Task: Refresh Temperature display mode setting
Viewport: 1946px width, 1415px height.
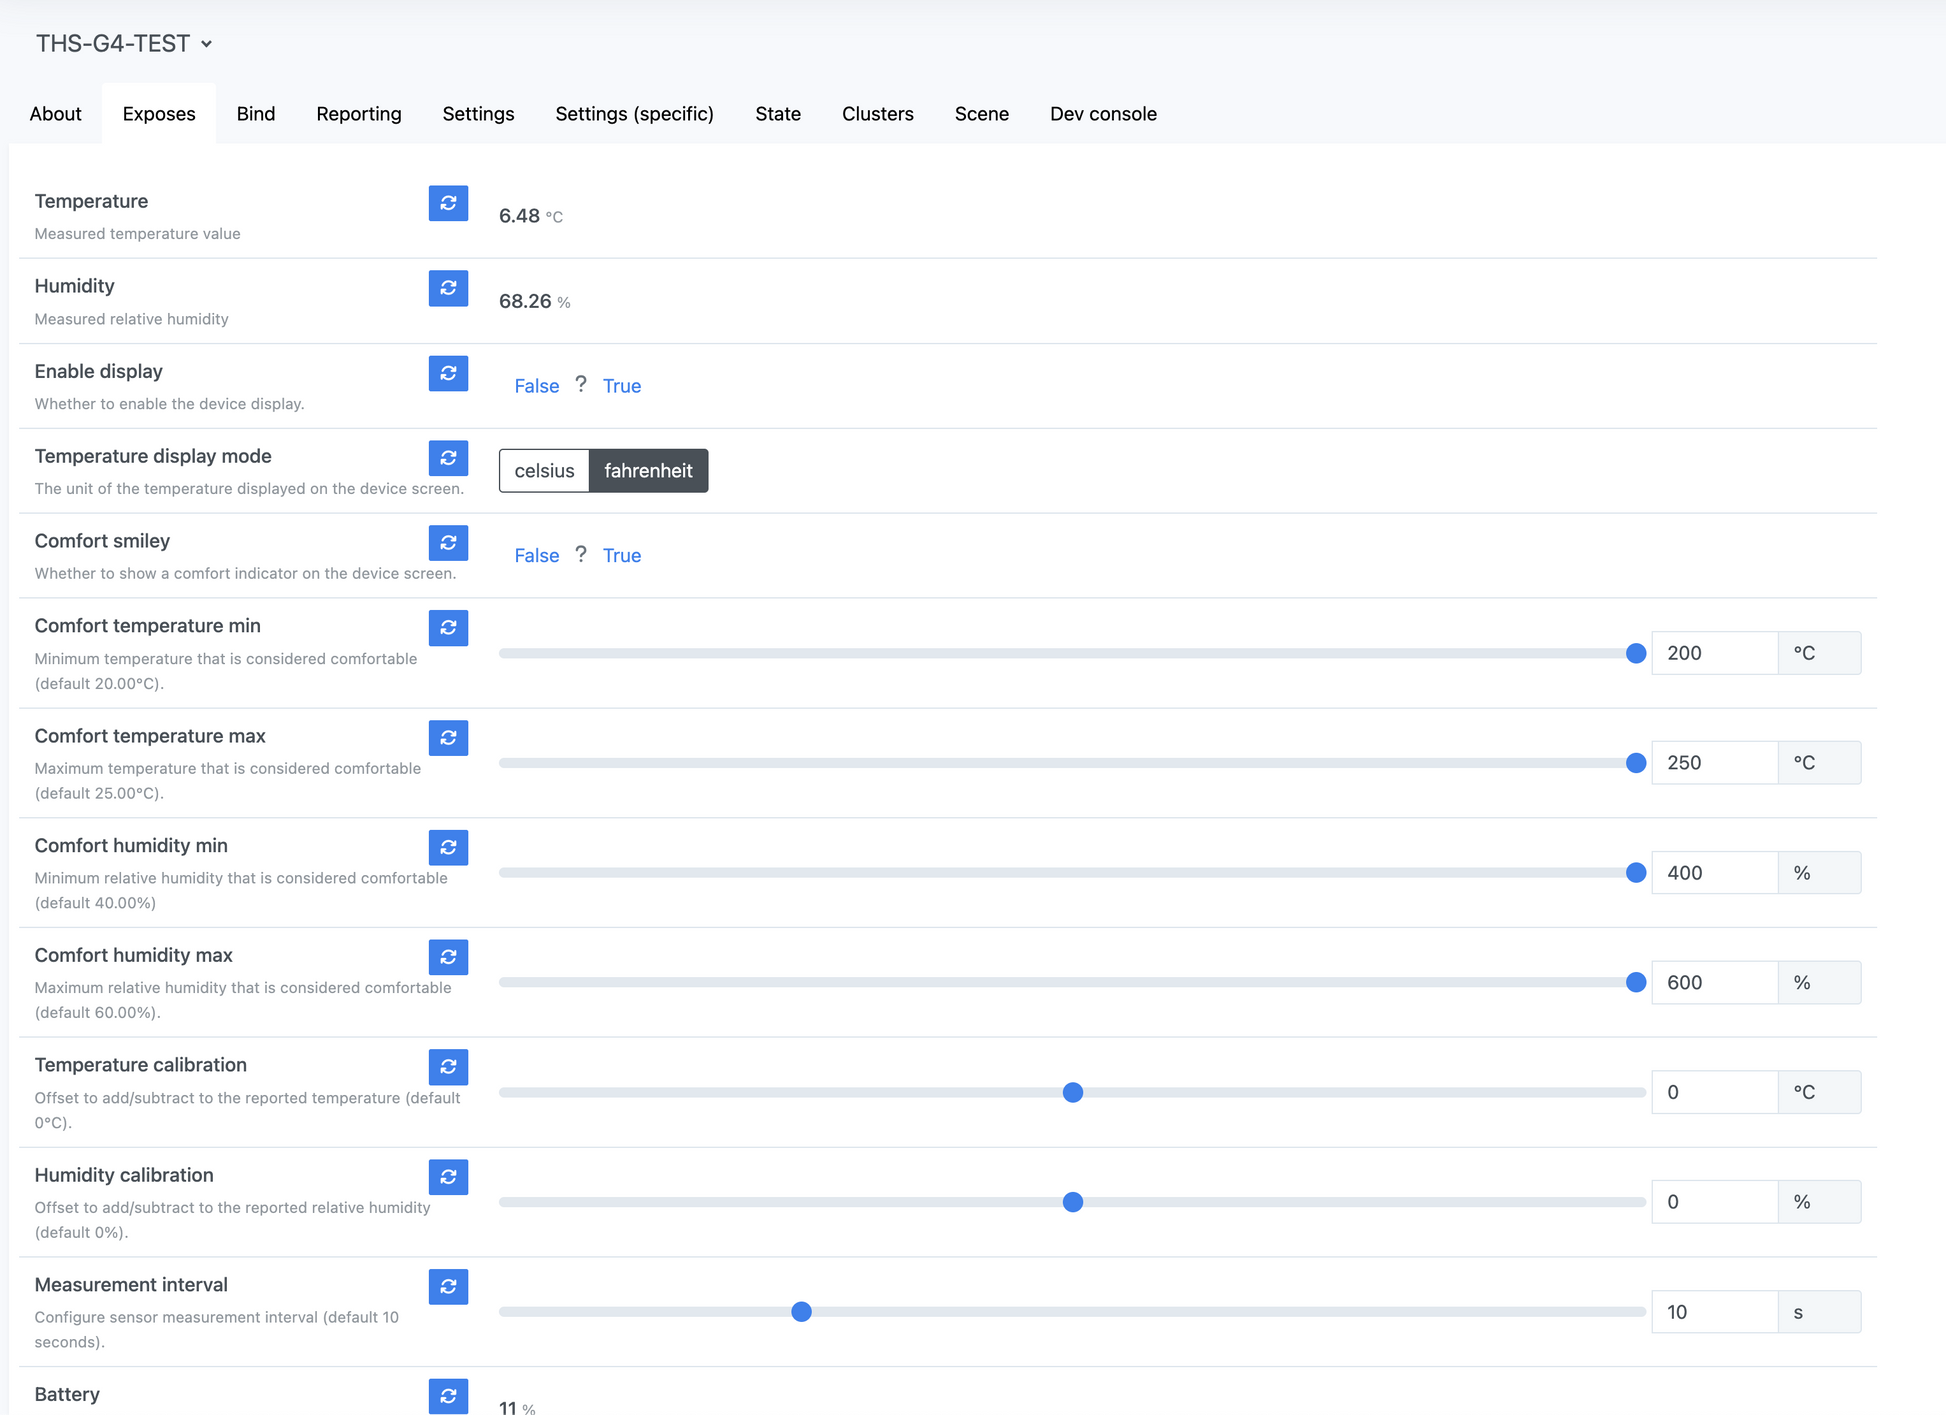Action: tap(448, 458)
